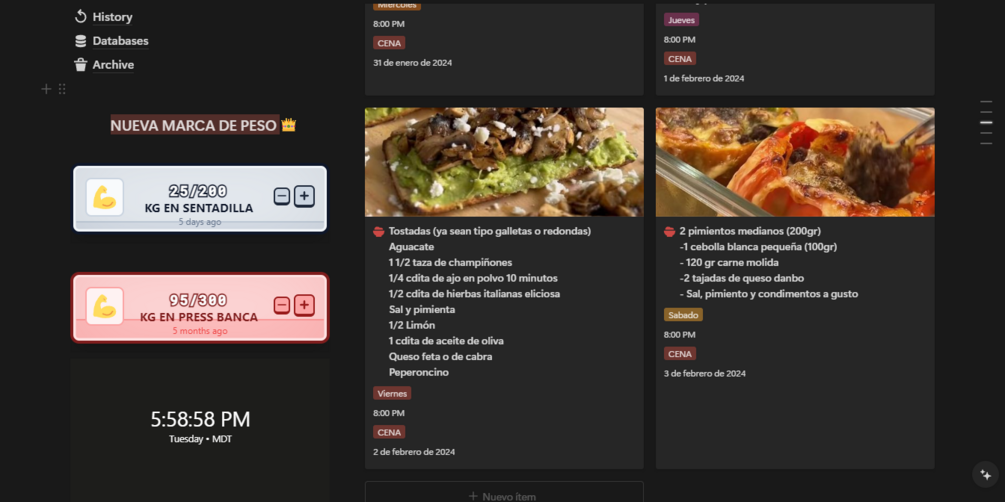Open the Databases page link
Viewport: 1005px width, 502px height.
pos(120,41)
